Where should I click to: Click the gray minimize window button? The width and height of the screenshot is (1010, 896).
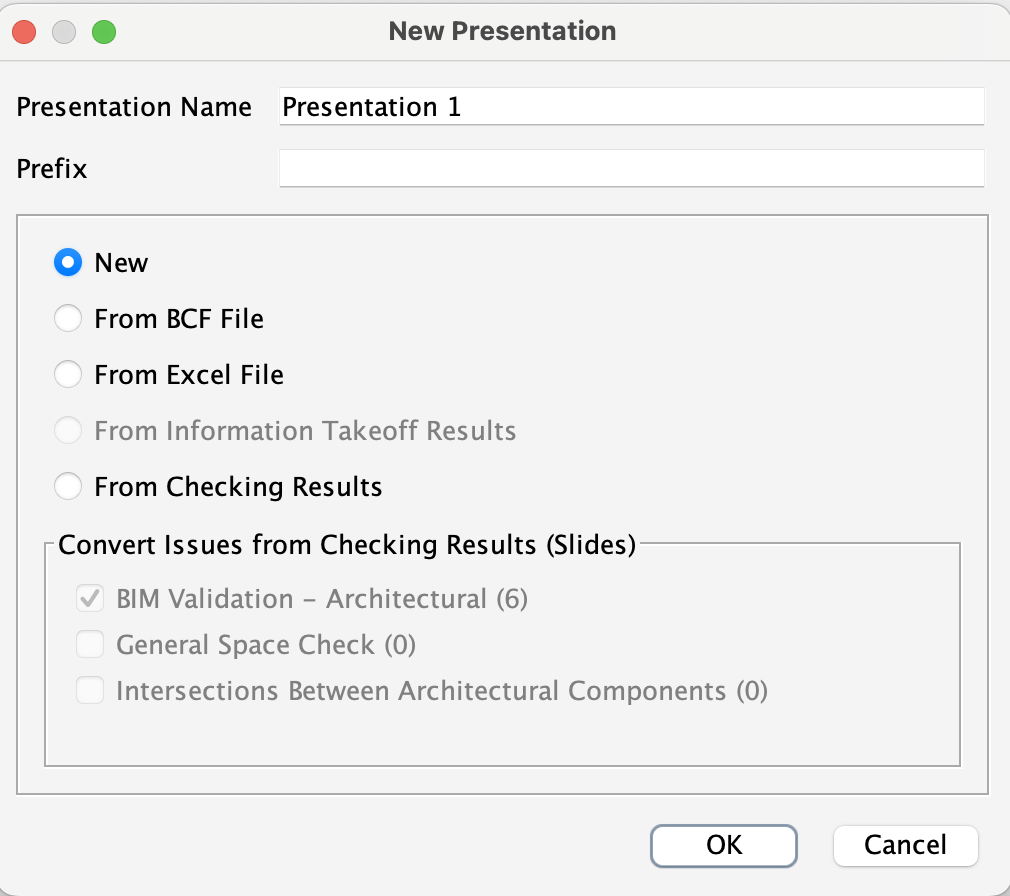coord(64,32)
